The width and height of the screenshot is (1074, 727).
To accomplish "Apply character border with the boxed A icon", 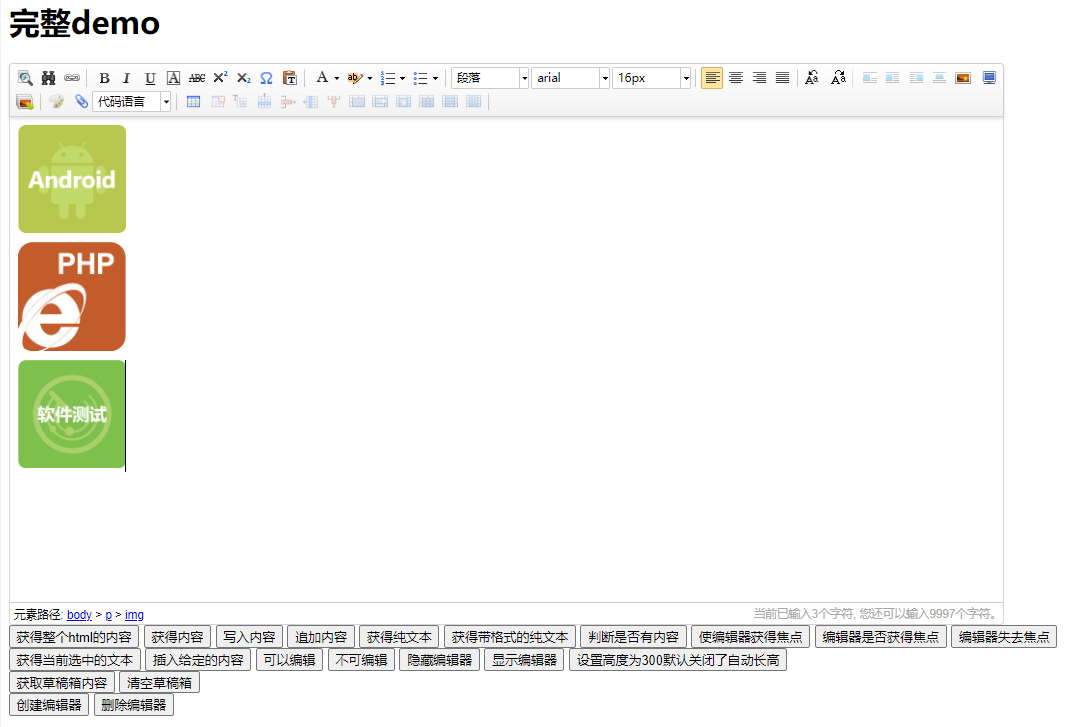I will pos(173,78).
